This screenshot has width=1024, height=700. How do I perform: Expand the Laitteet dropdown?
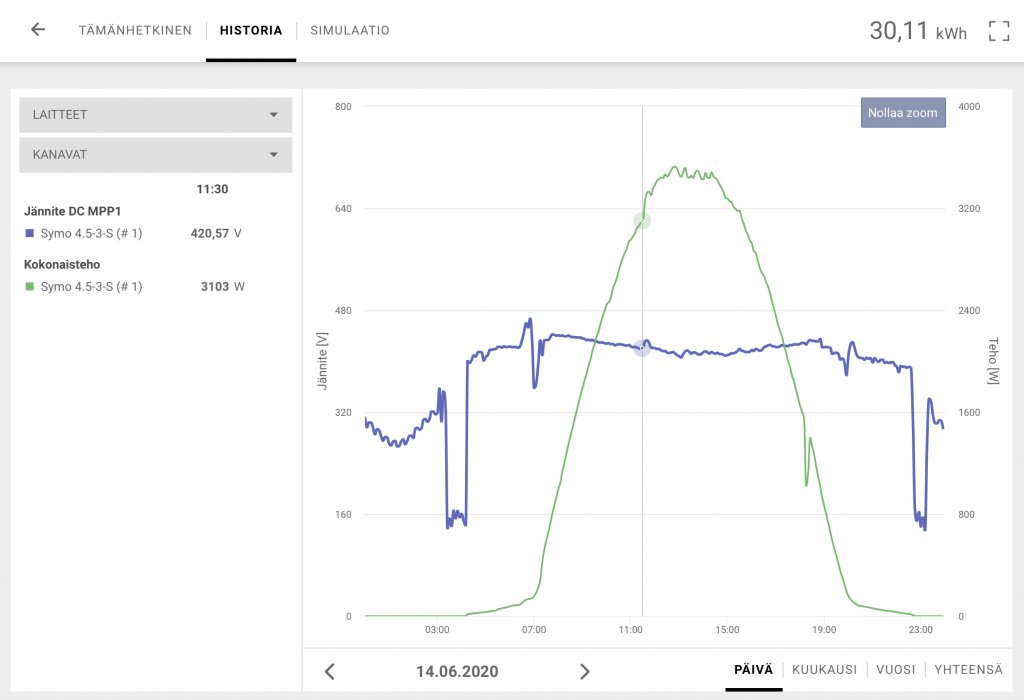click(155, 115)
